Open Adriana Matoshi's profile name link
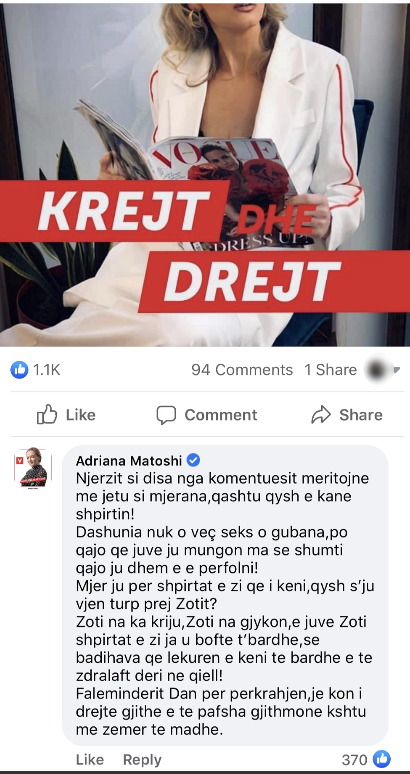 pos(129,461)
